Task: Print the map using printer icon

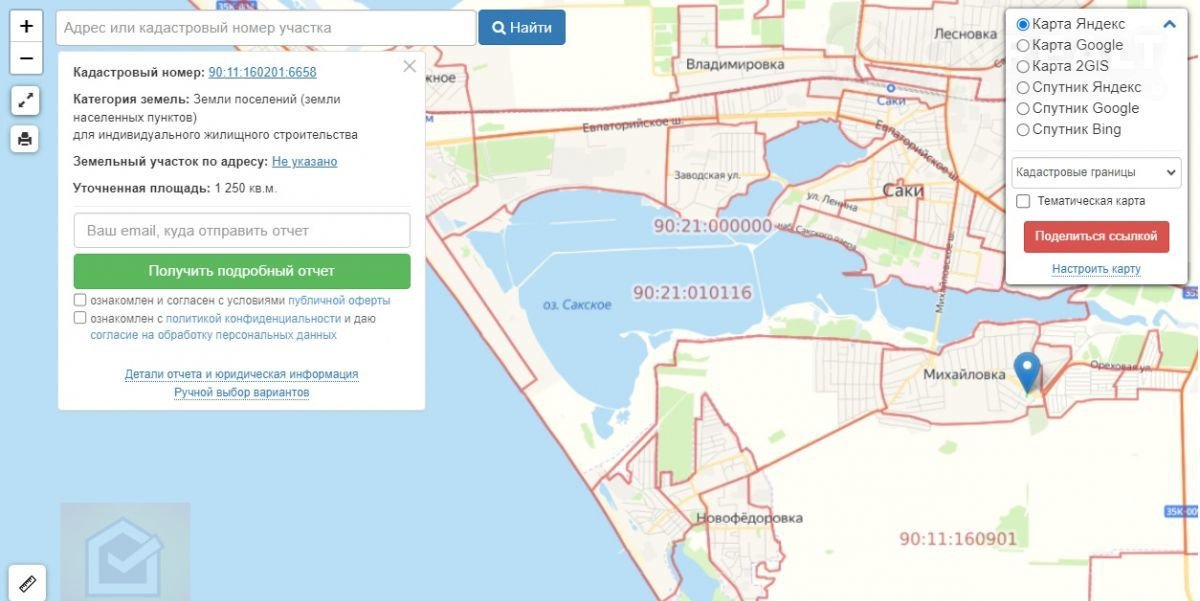Action: point(26,139)
